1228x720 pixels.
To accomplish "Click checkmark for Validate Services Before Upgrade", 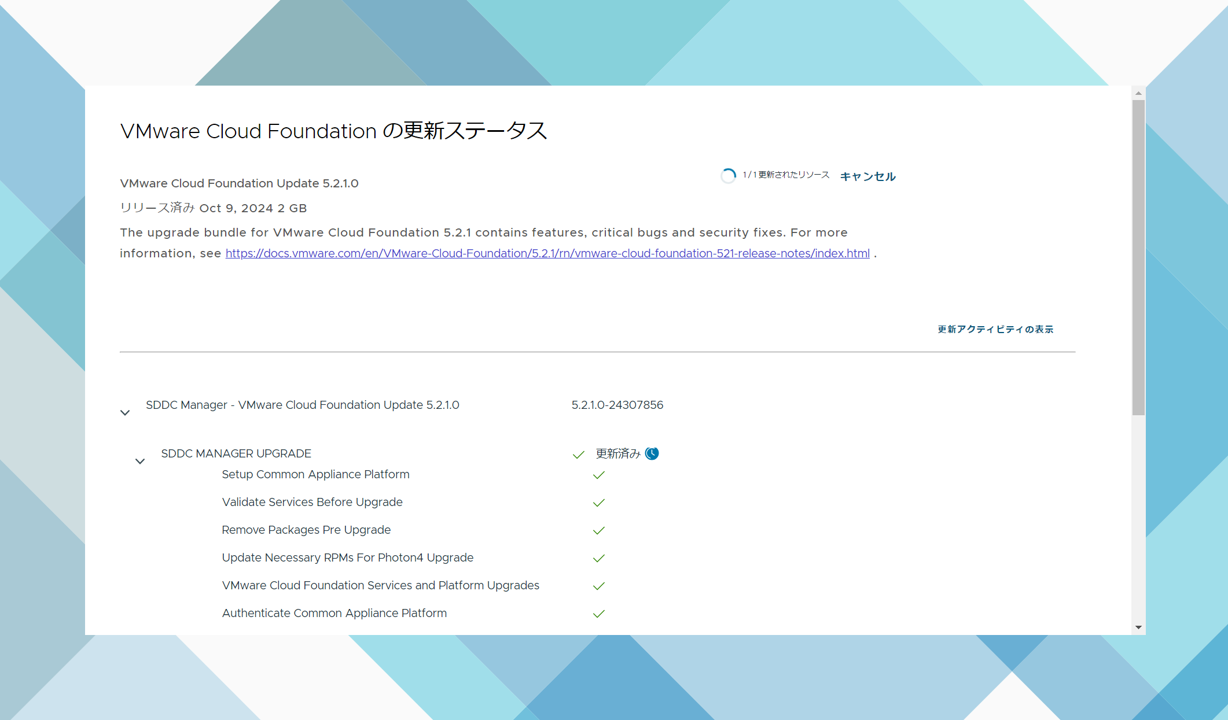I will click(x=599, y=503).
